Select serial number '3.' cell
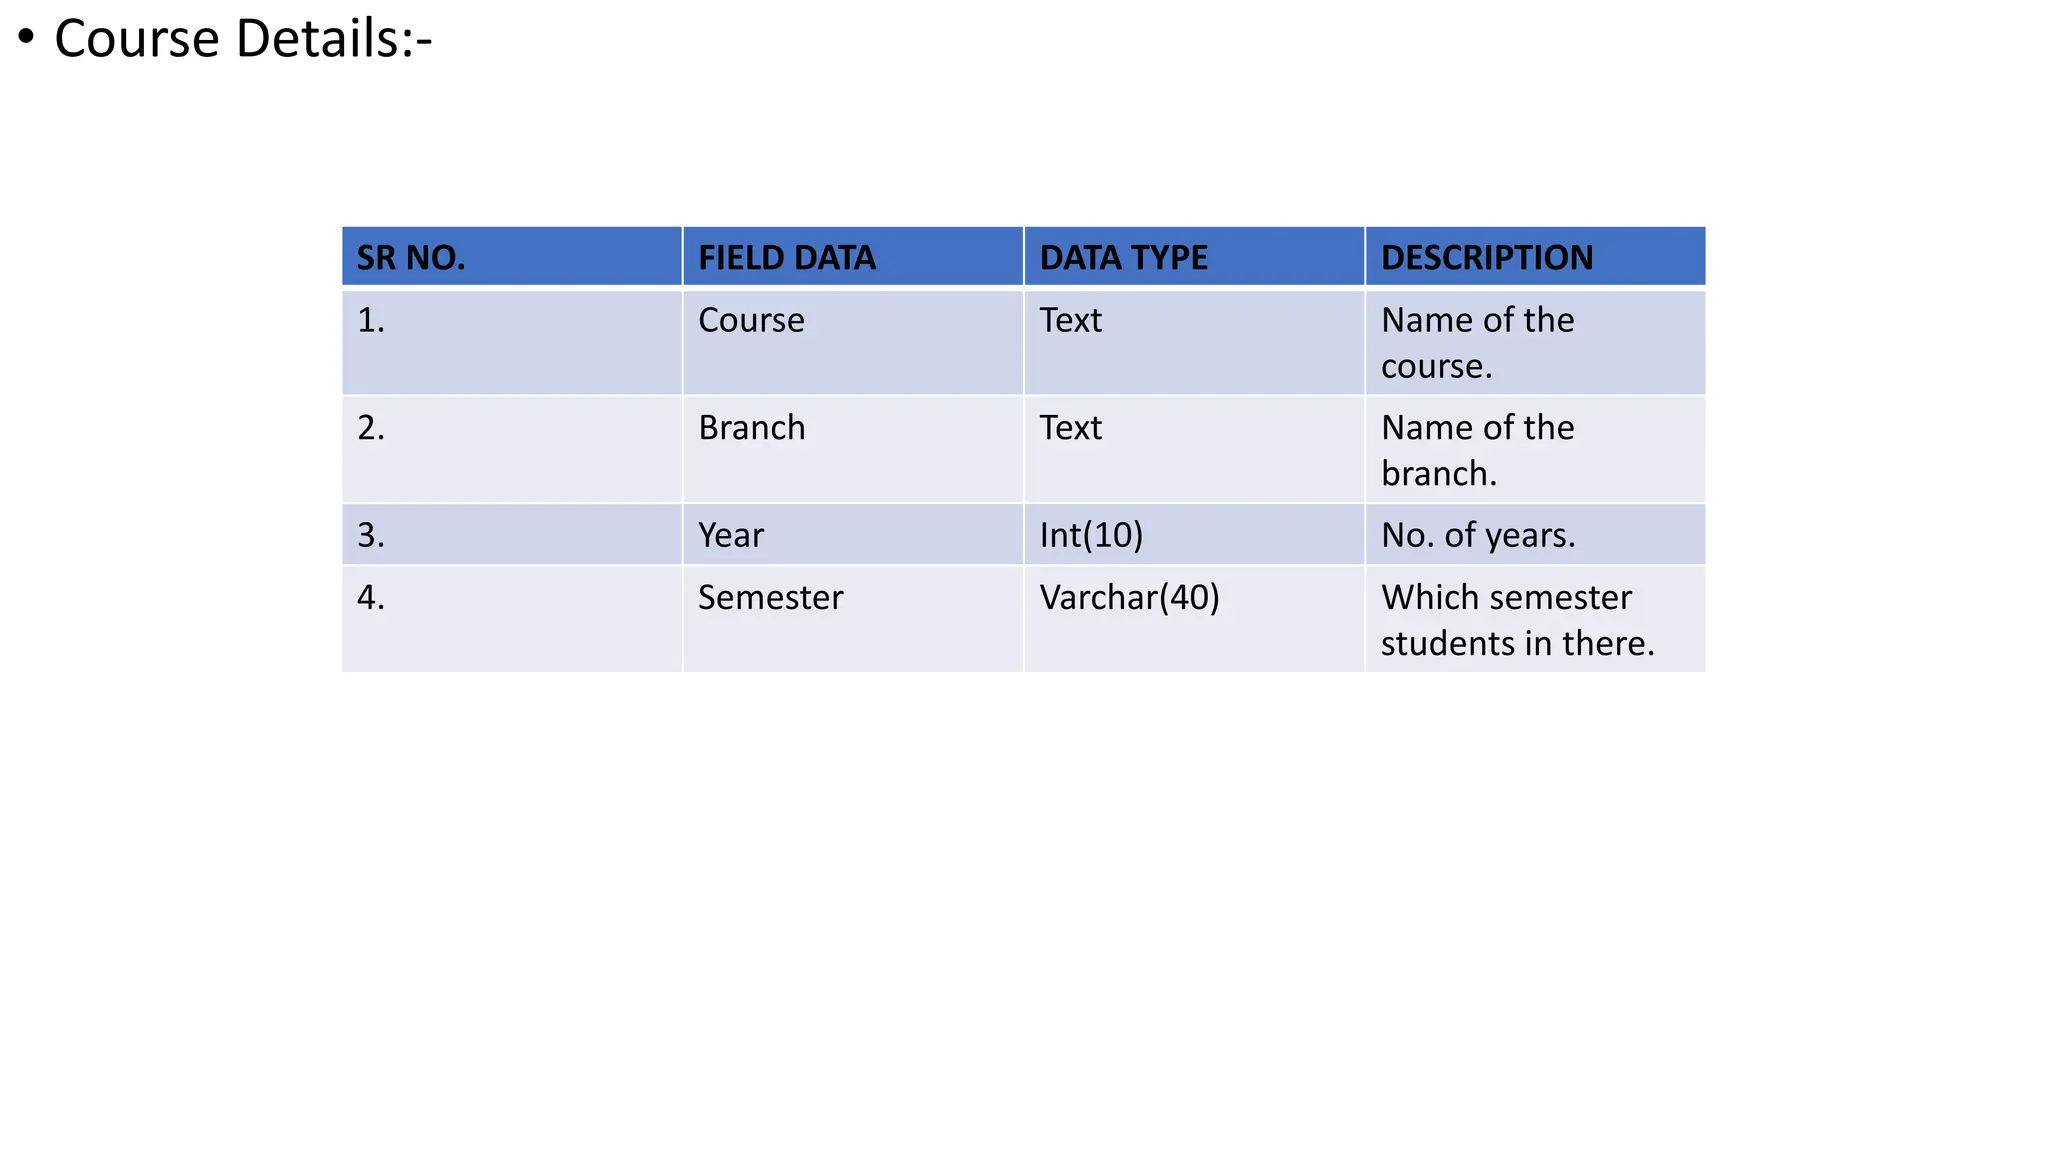Viewport: 2048px width, 1152px height. click(512, 534)
